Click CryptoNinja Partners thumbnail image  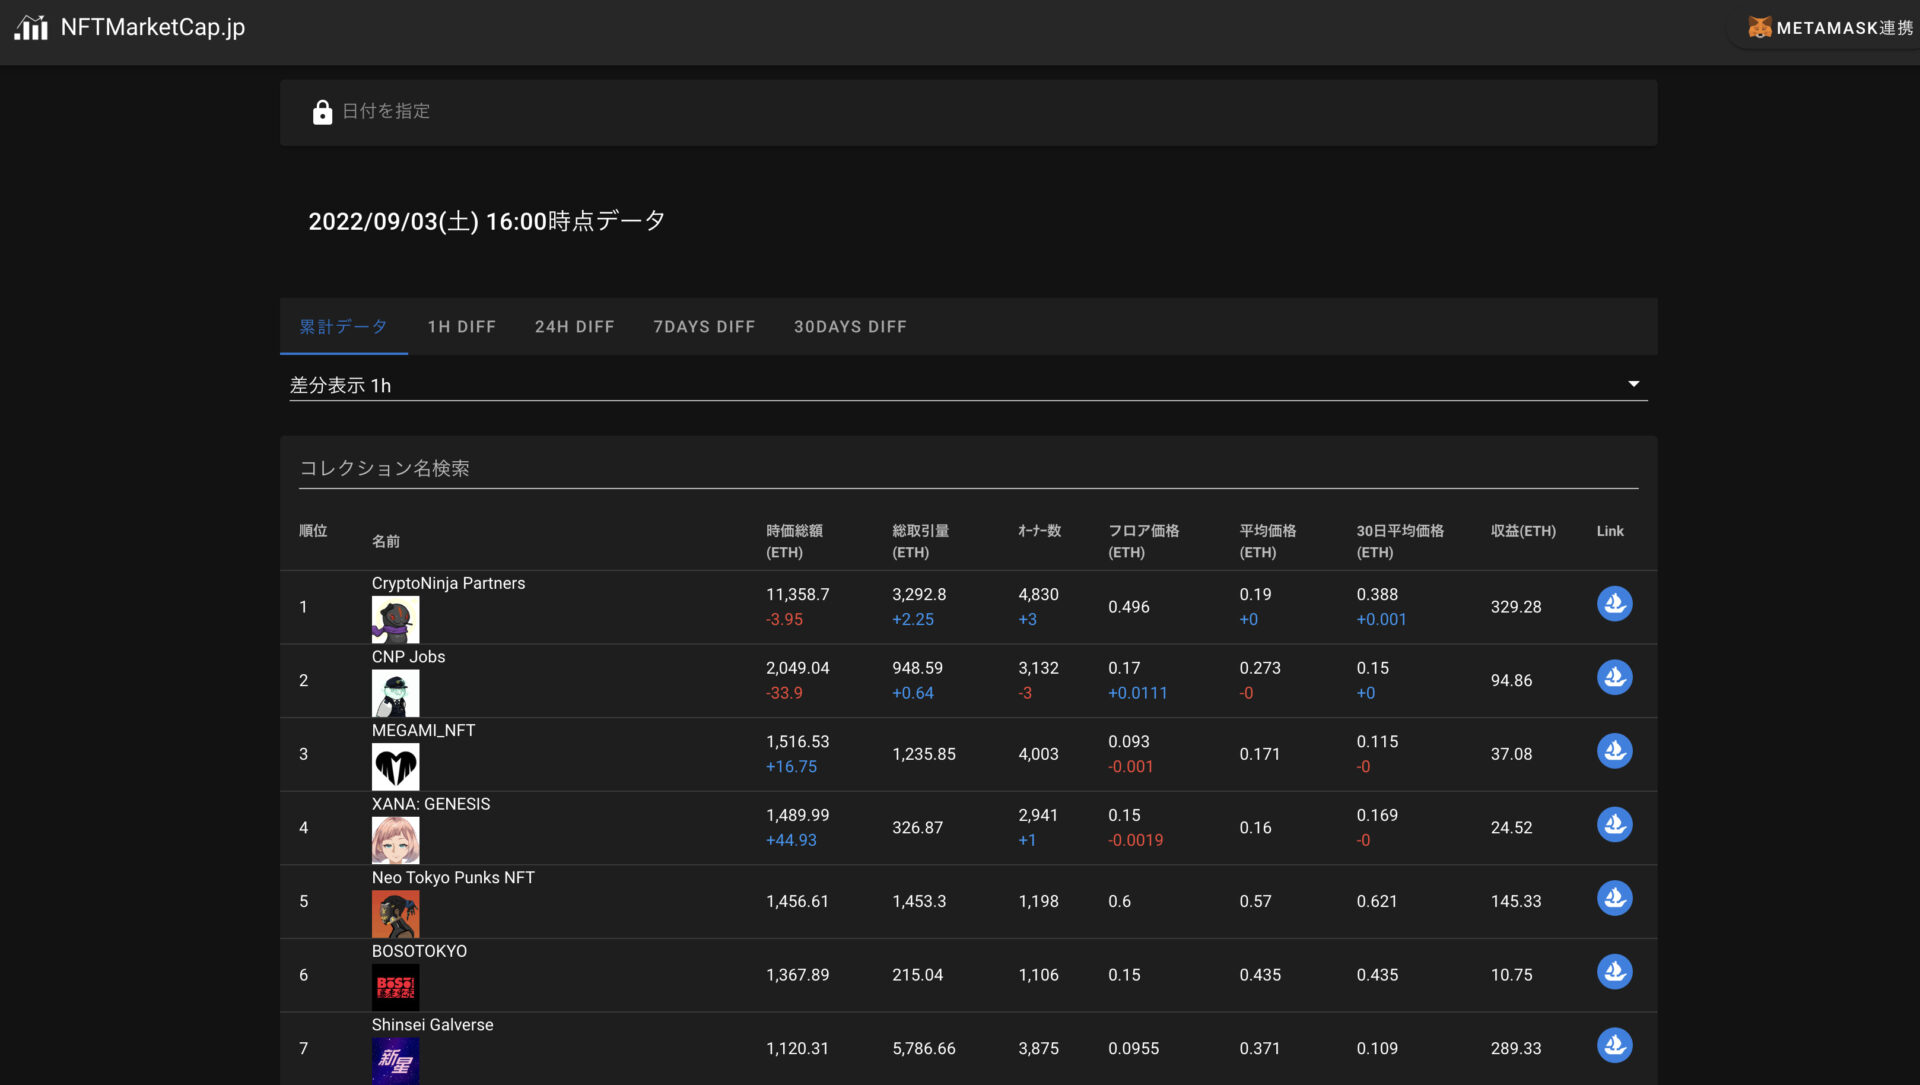coord(395,619)
